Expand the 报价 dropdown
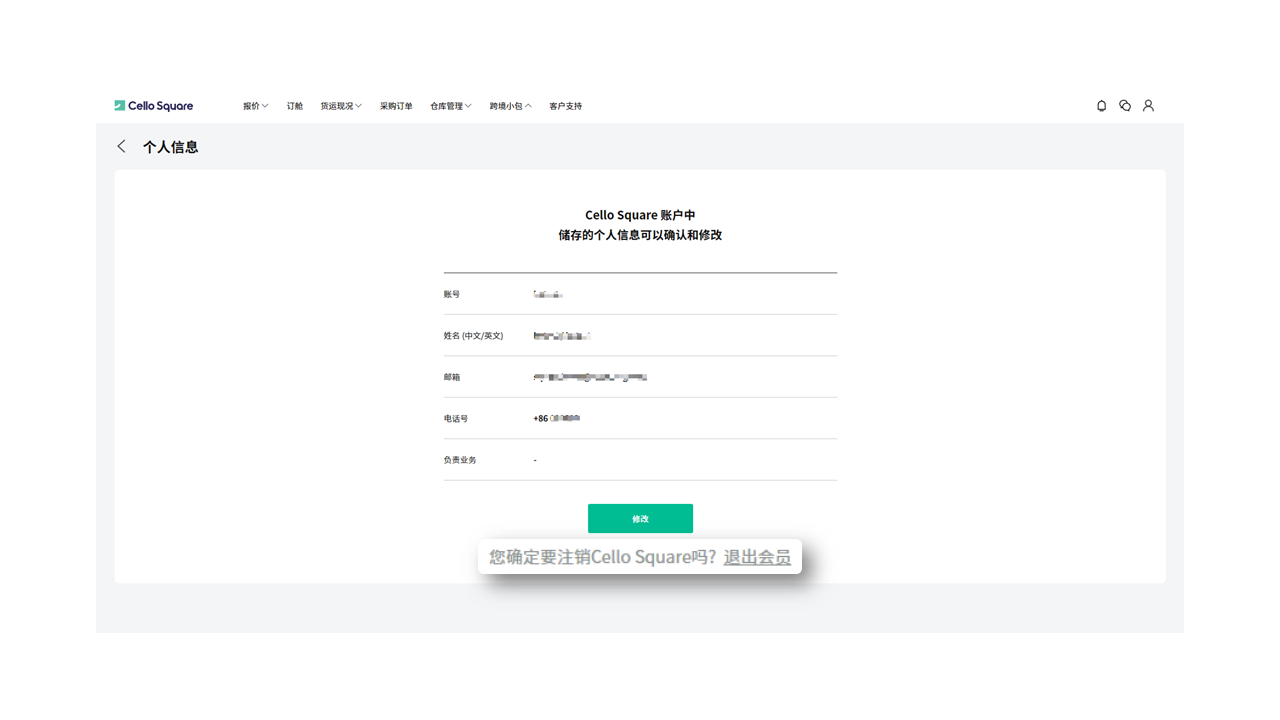The width and height of the screenshot is (1280, 720). tap(255, 105)
